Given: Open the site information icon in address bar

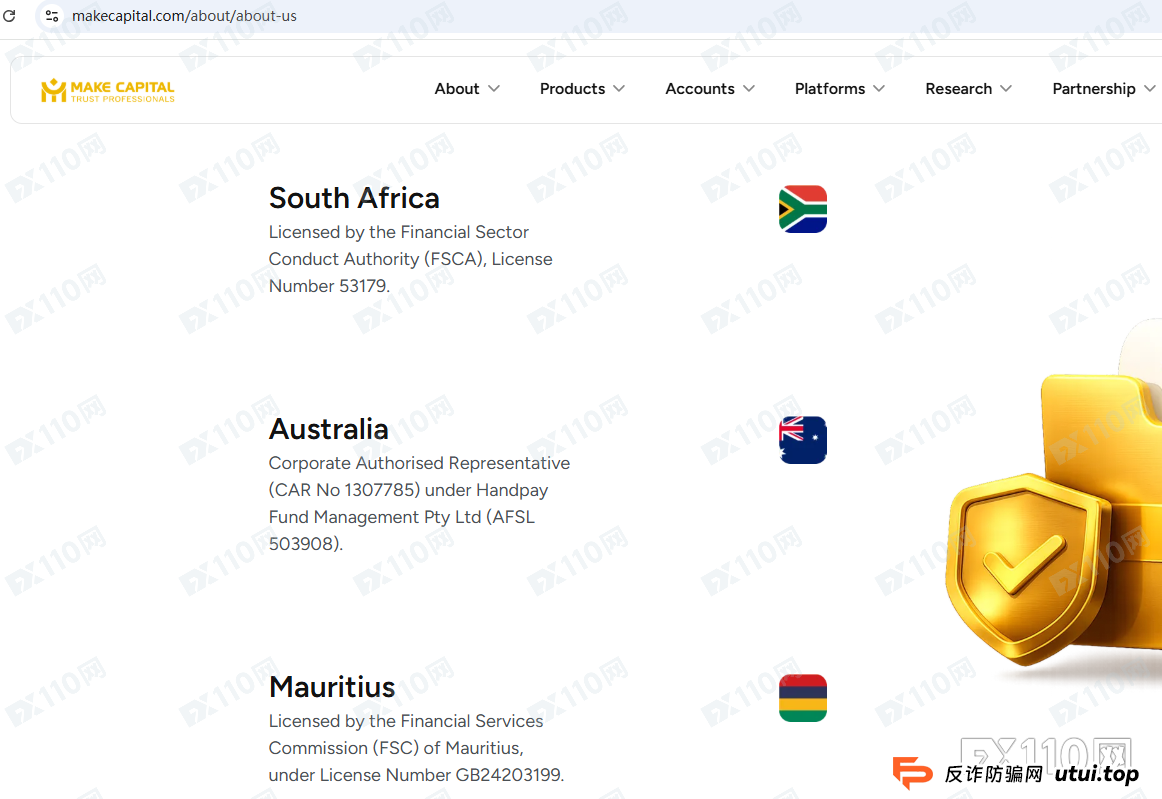Looking at the screenshot, I should (x=51, y=16).
